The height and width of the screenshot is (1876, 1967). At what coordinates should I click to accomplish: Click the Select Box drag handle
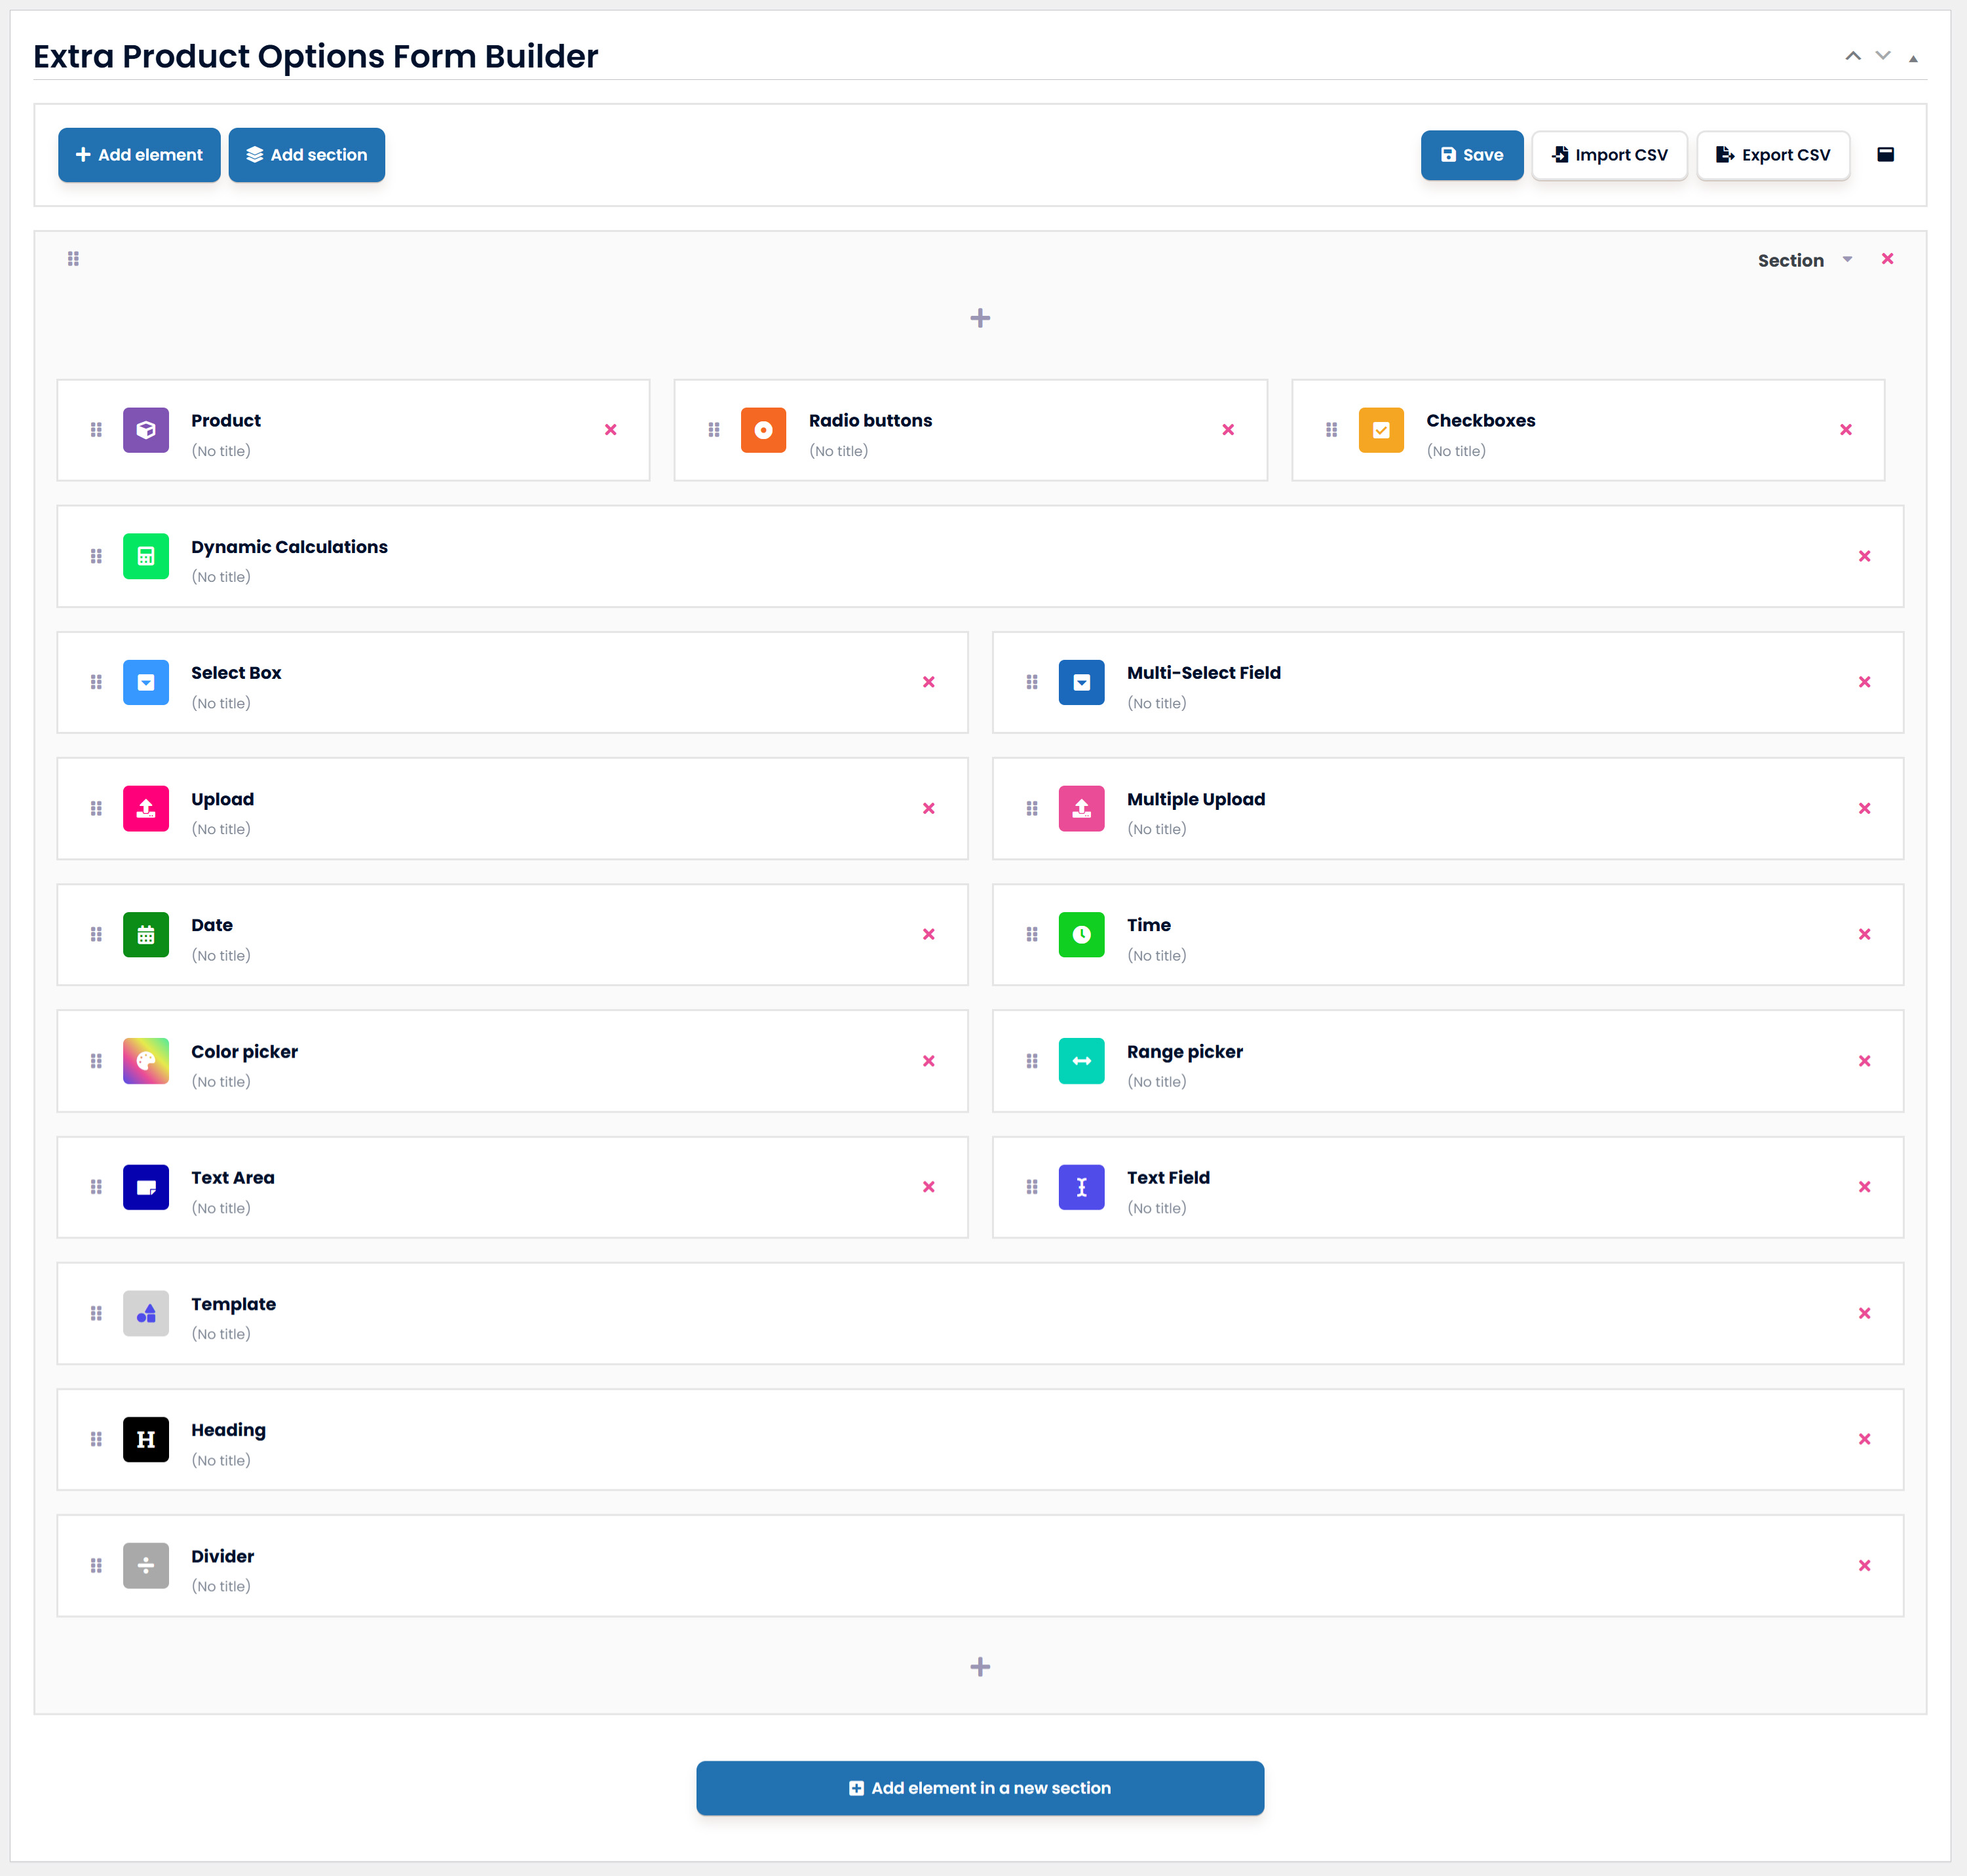point(96,682)
